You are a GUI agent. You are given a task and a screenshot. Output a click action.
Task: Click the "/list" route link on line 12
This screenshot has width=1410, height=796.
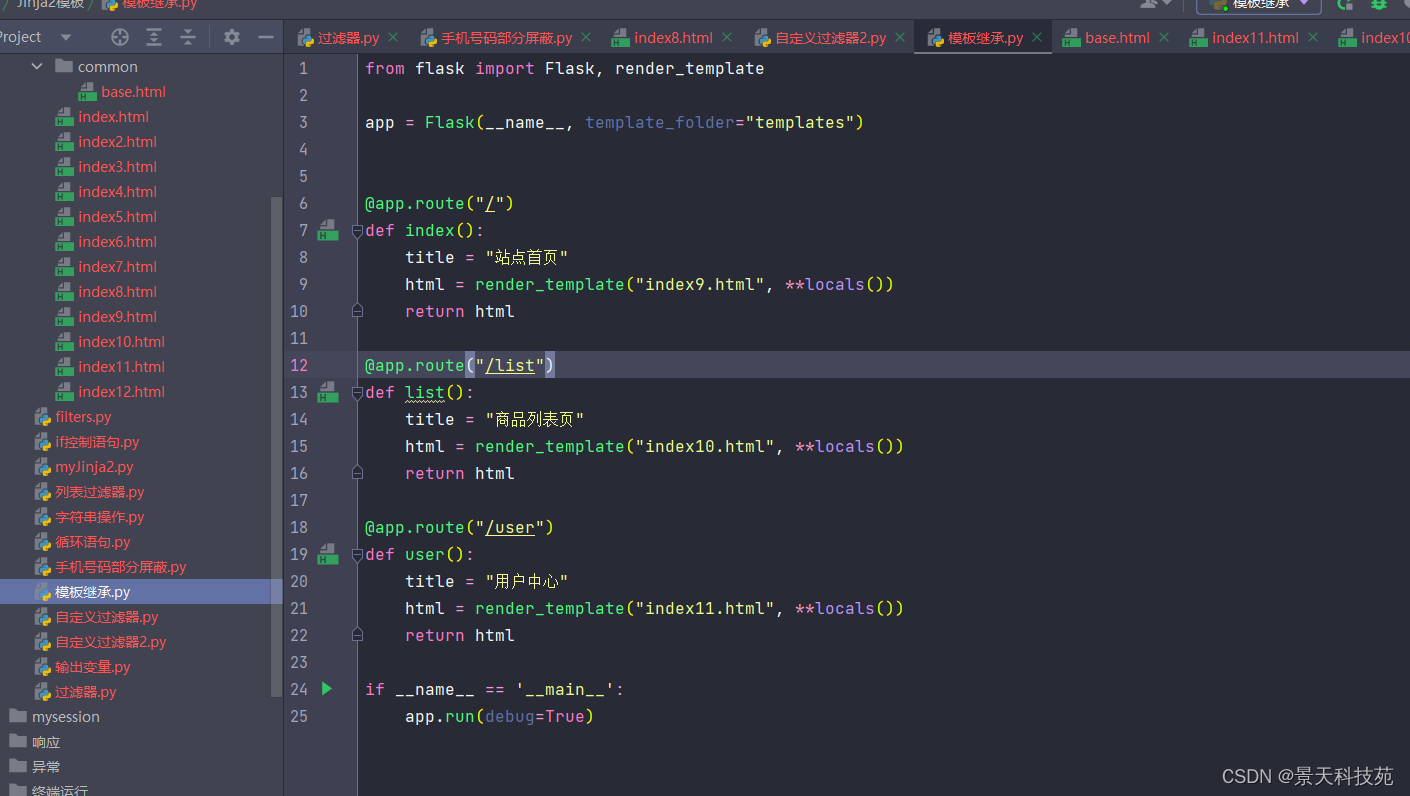pyautogui.click(x=510, y=365)
